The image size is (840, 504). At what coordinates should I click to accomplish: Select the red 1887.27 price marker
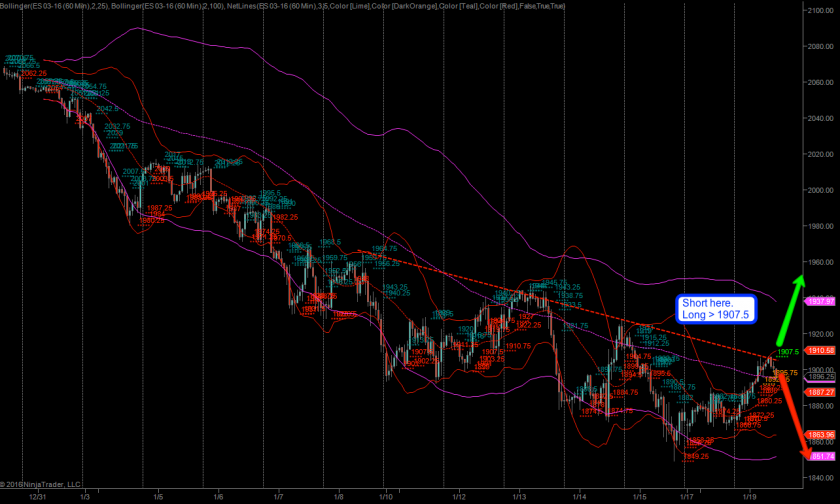tap(821, 392)
